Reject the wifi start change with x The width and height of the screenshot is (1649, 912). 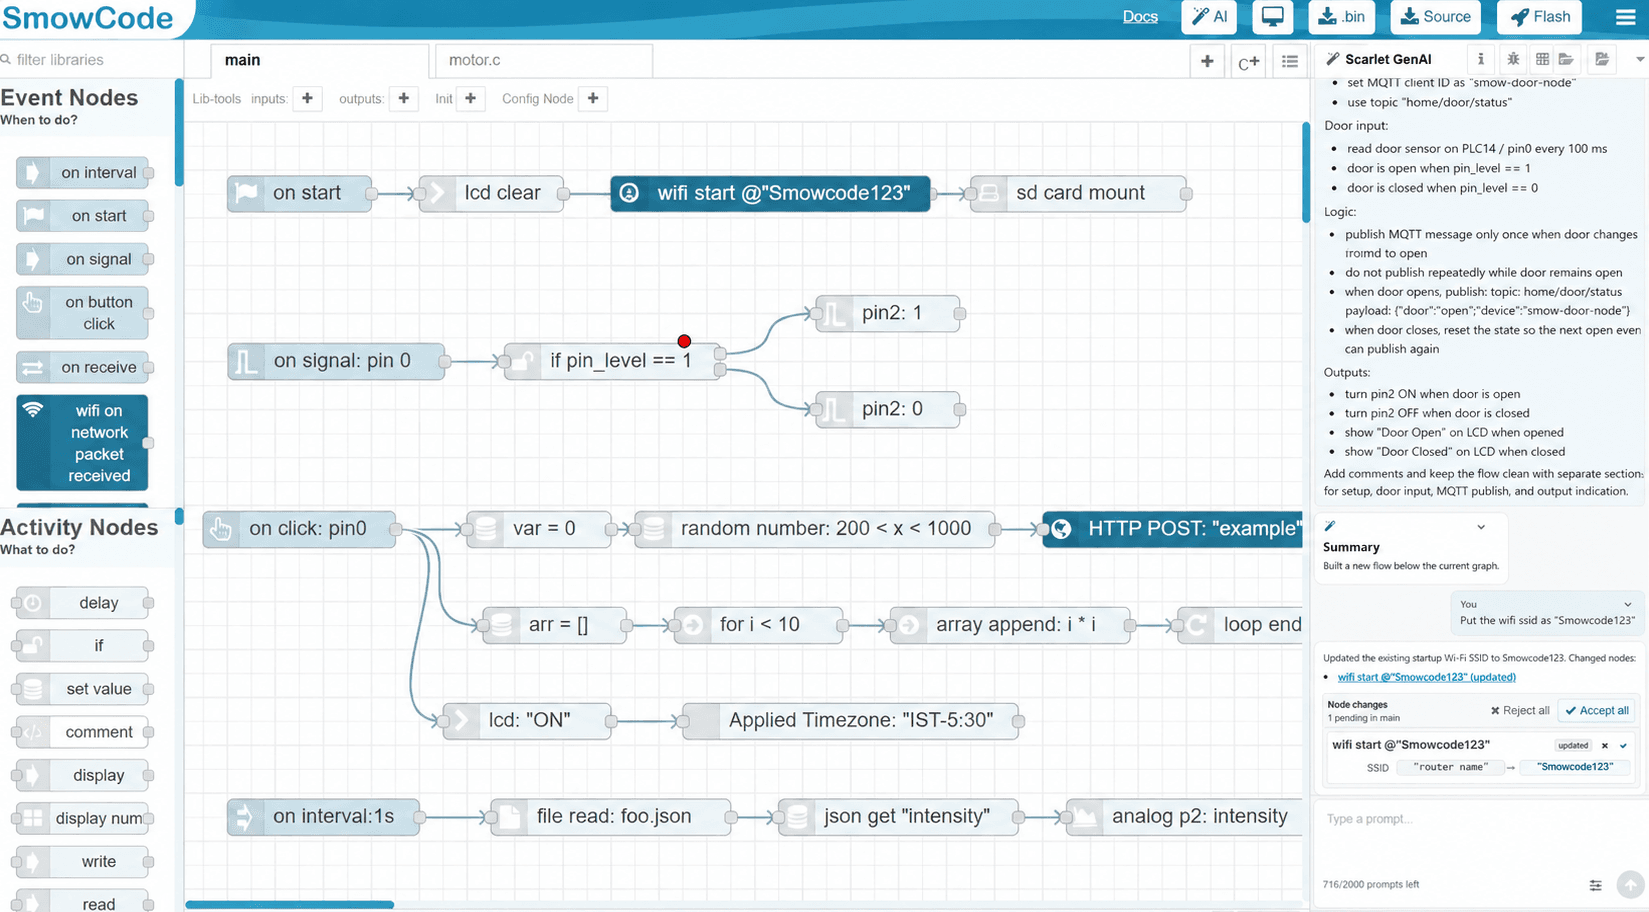[x=1605, y=745]
